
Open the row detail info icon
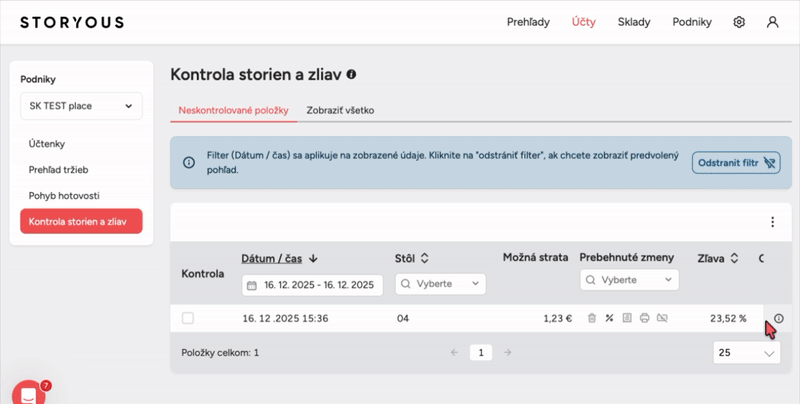[x=779, y=318]
